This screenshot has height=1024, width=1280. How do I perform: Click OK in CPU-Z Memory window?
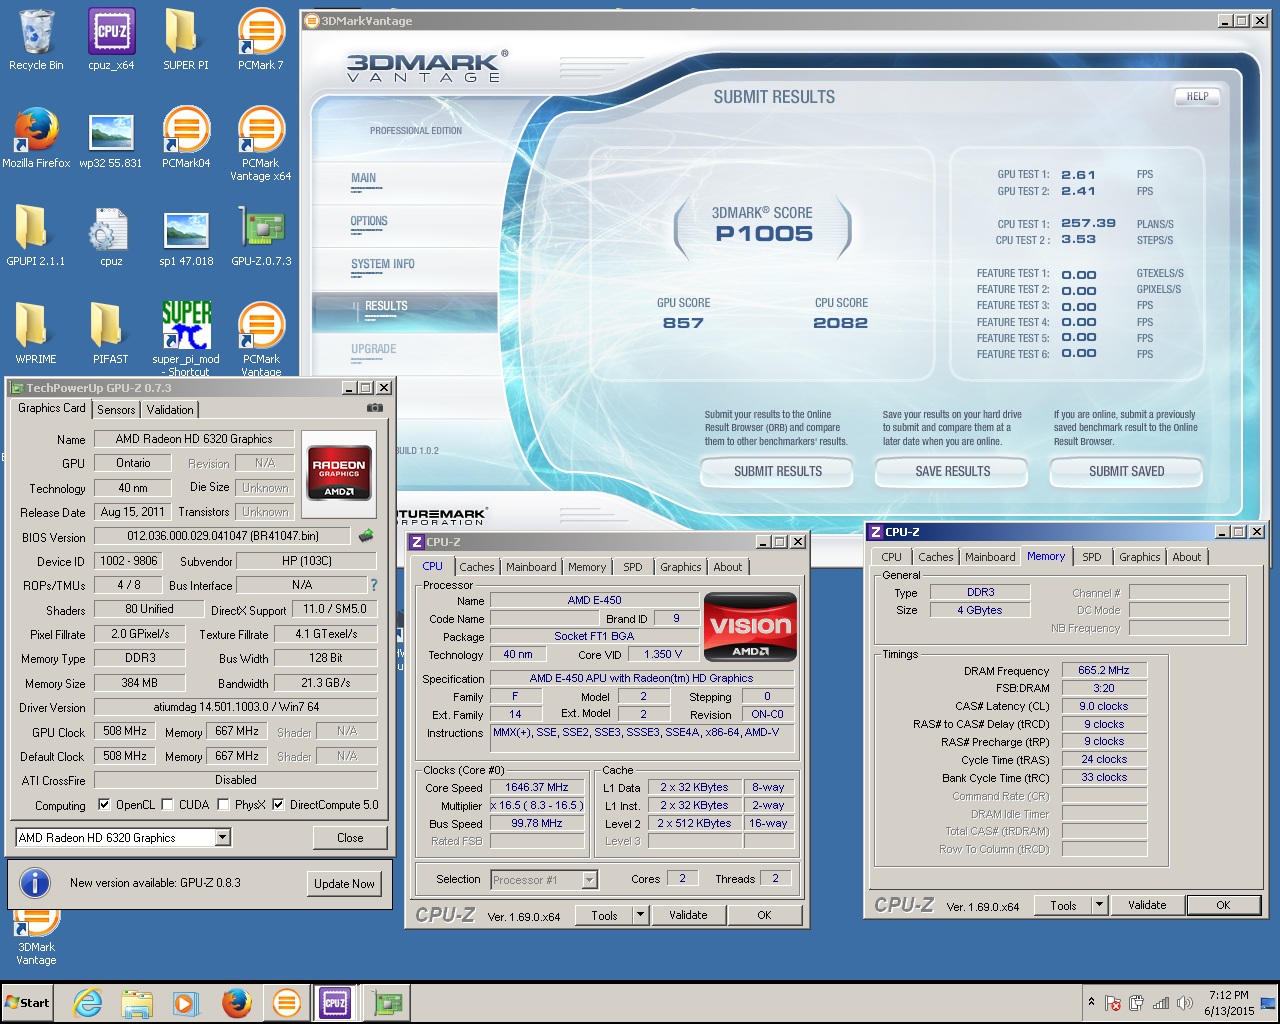(x=1223, y=905)
